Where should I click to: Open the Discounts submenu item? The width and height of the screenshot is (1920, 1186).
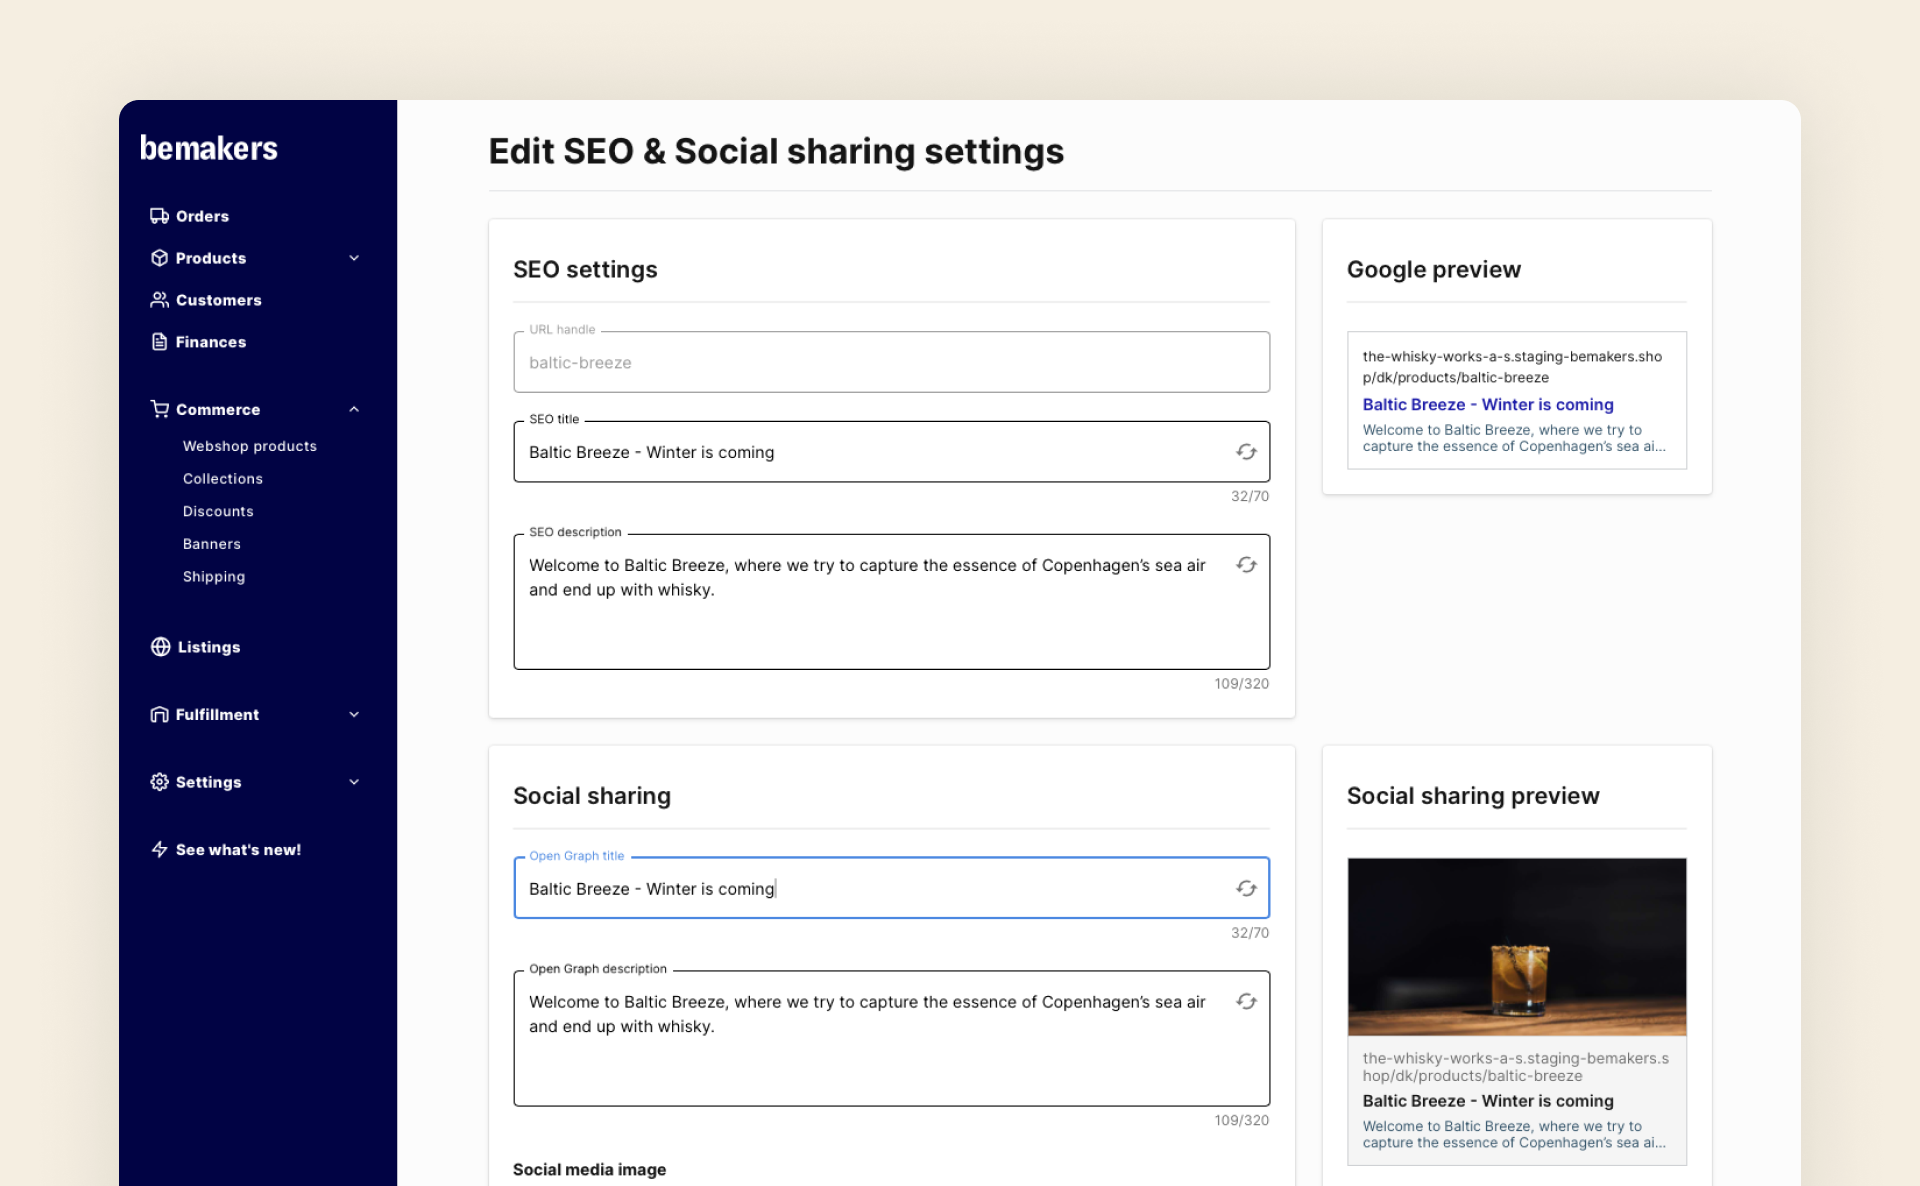pos(218,511)
